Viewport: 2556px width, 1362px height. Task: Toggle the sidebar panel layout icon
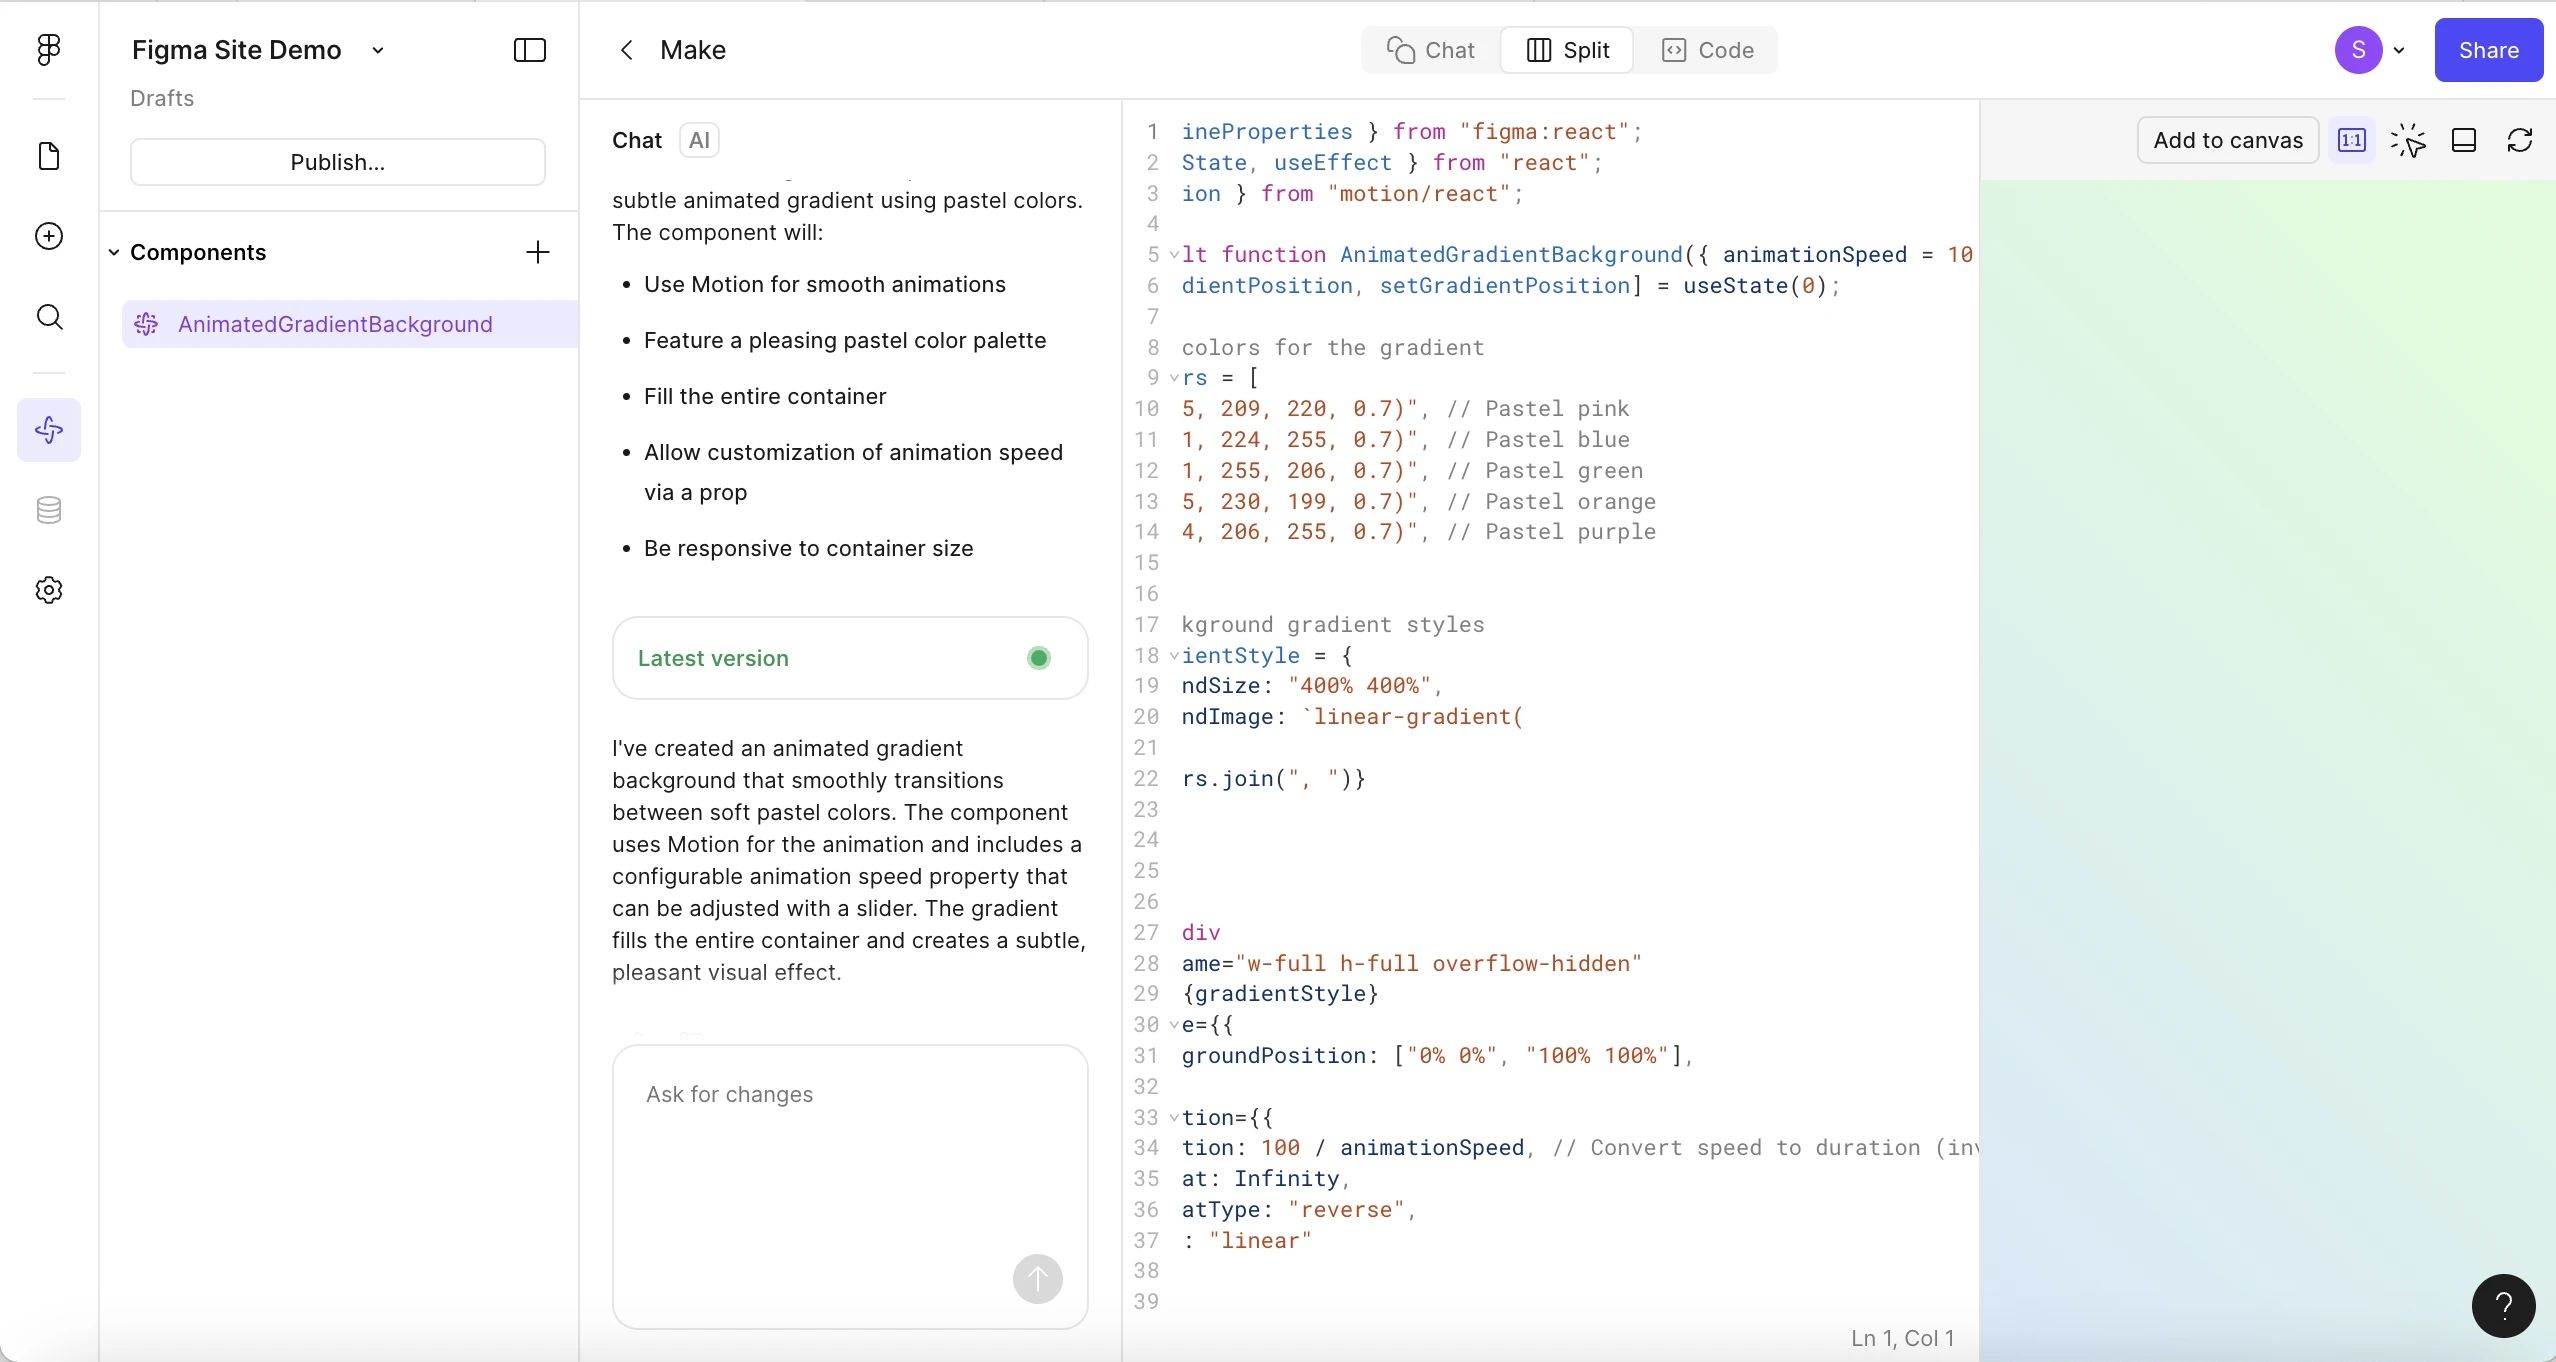click(529, 50)
